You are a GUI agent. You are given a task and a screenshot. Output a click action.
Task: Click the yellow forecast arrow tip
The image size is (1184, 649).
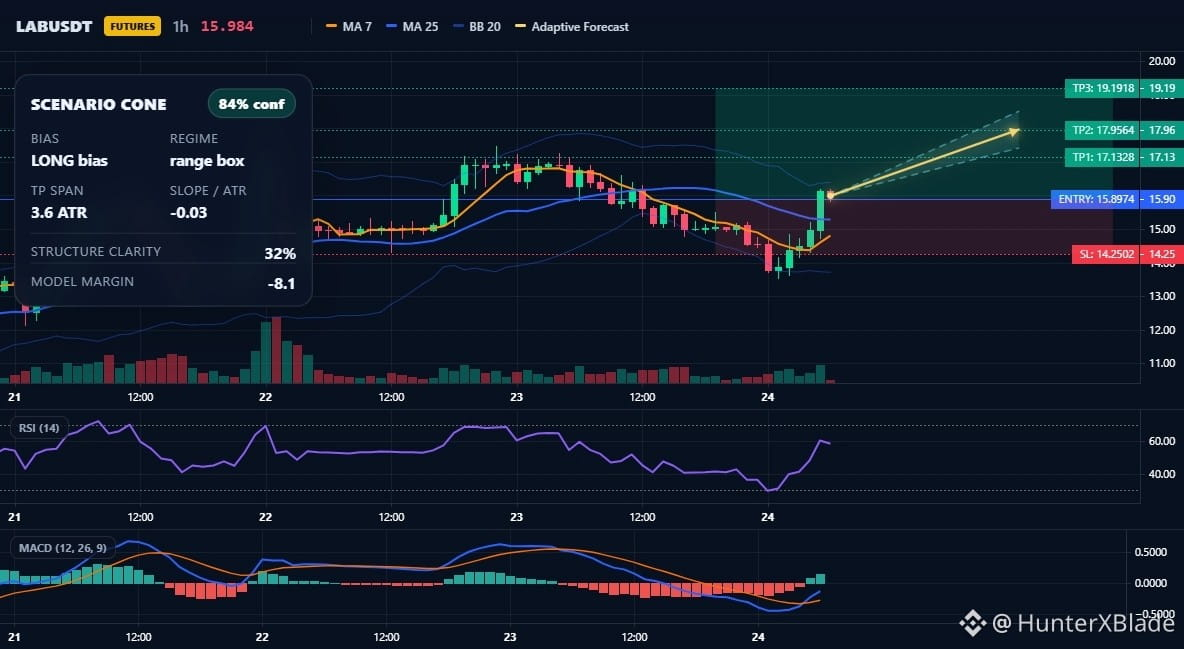click(x=1014, y=131)
